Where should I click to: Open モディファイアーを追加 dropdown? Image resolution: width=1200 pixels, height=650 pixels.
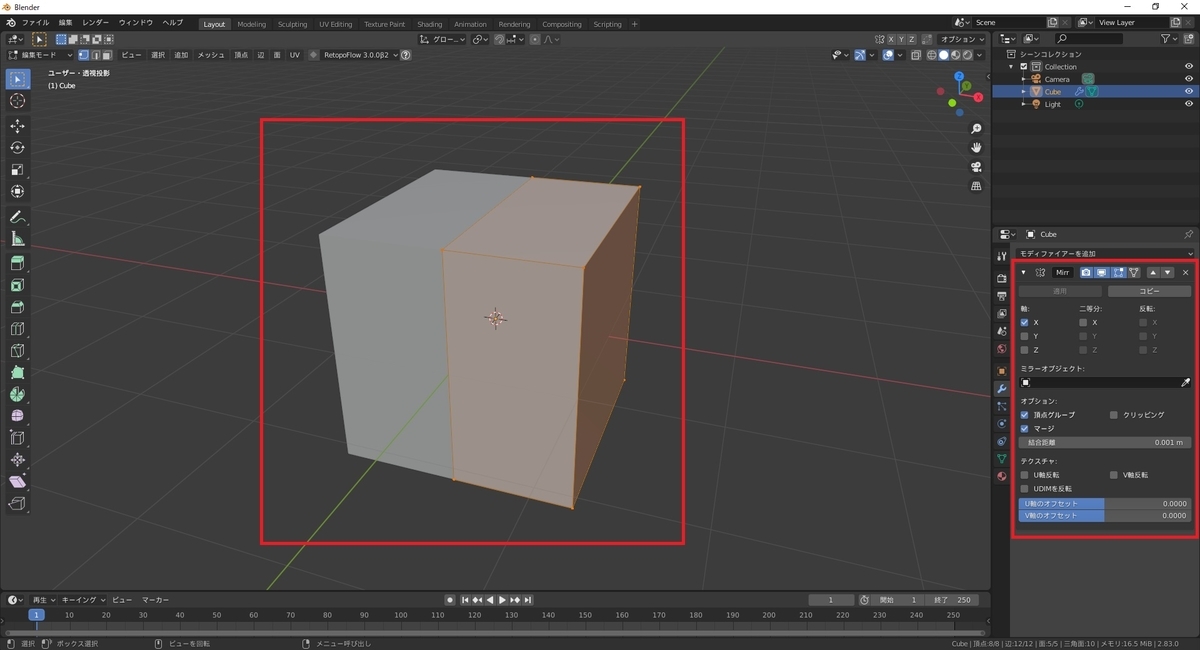[1104, 254]
